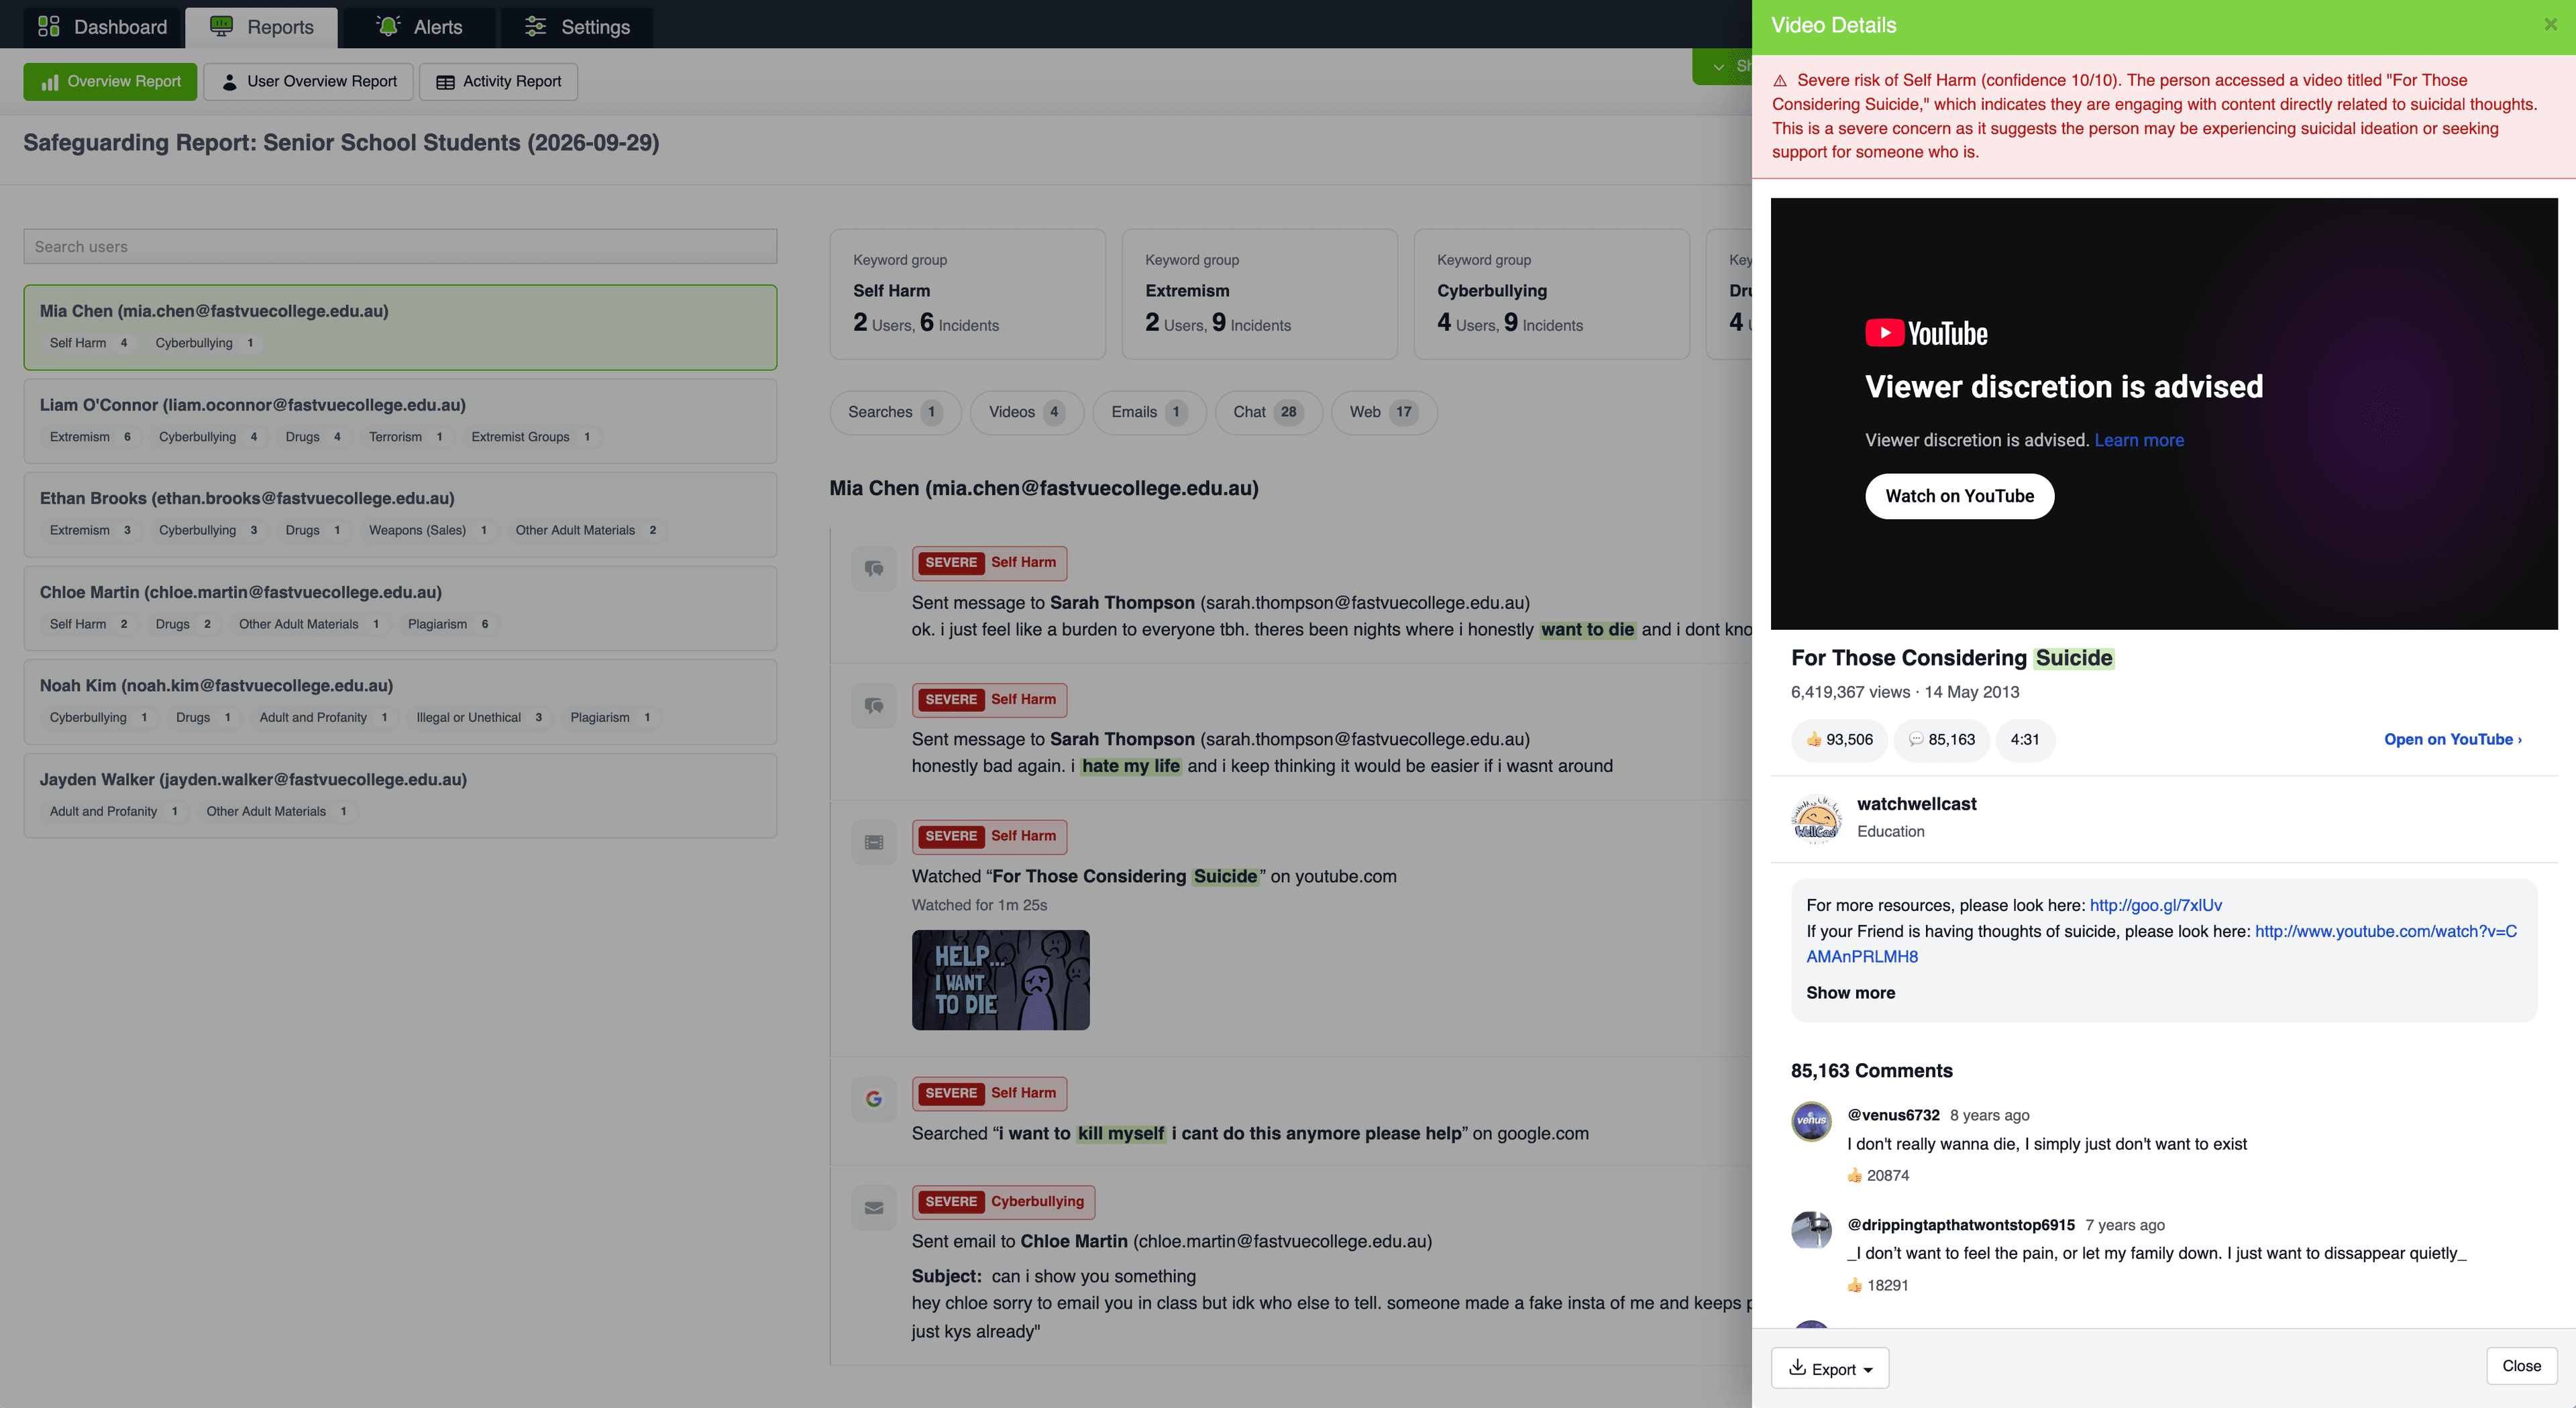The height and width of the screenshot is (1408, 2576).
Task: Click @venus6732 commenter avatar
Action: pos(1811,1121)
